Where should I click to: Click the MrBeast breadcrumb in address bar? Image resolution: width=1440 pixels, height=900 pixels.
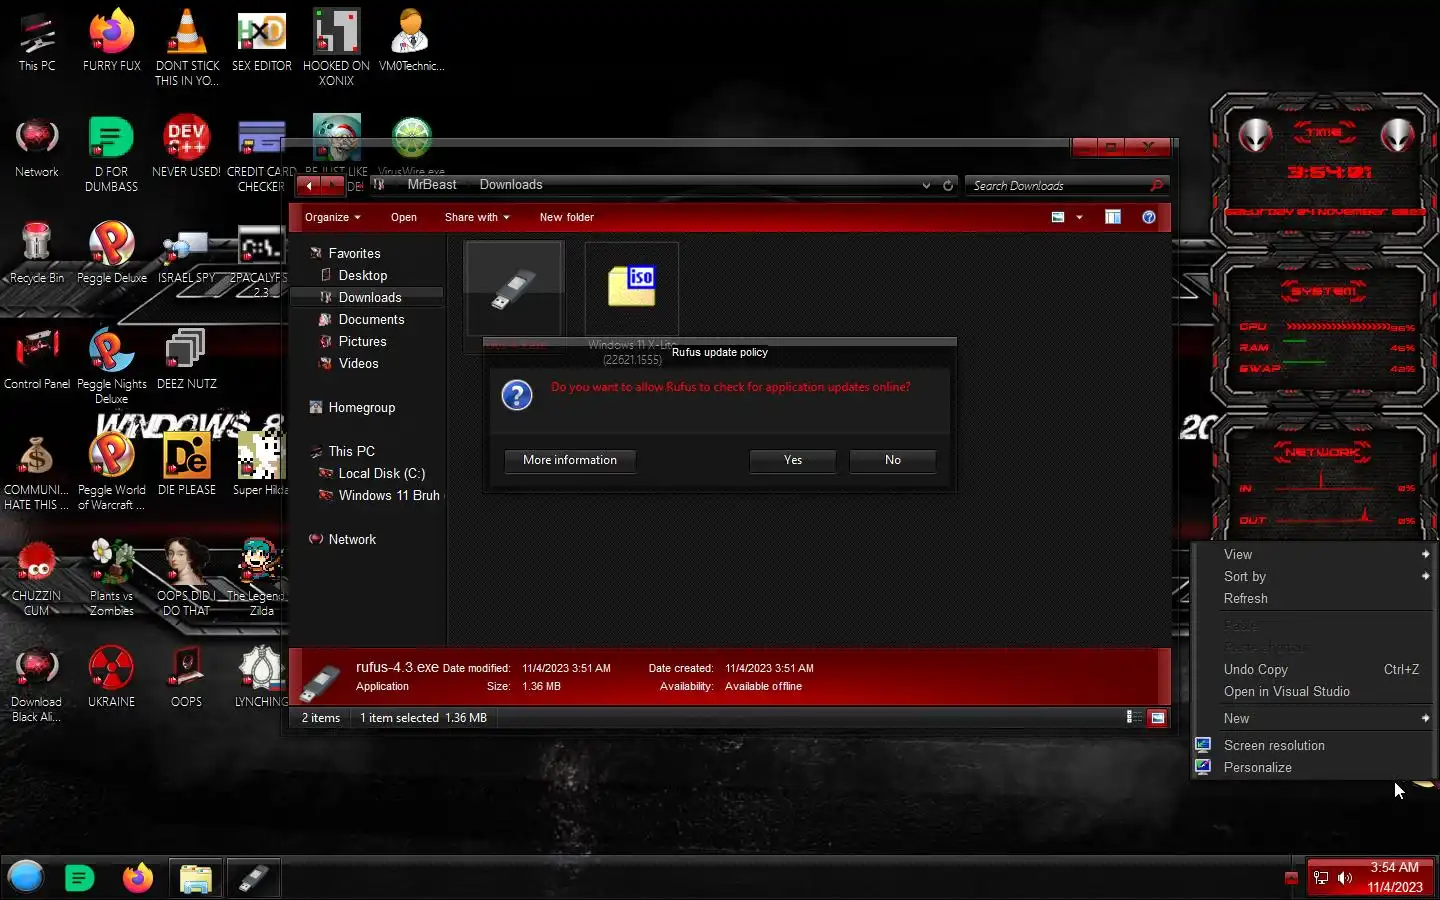[x=432, y=185]
